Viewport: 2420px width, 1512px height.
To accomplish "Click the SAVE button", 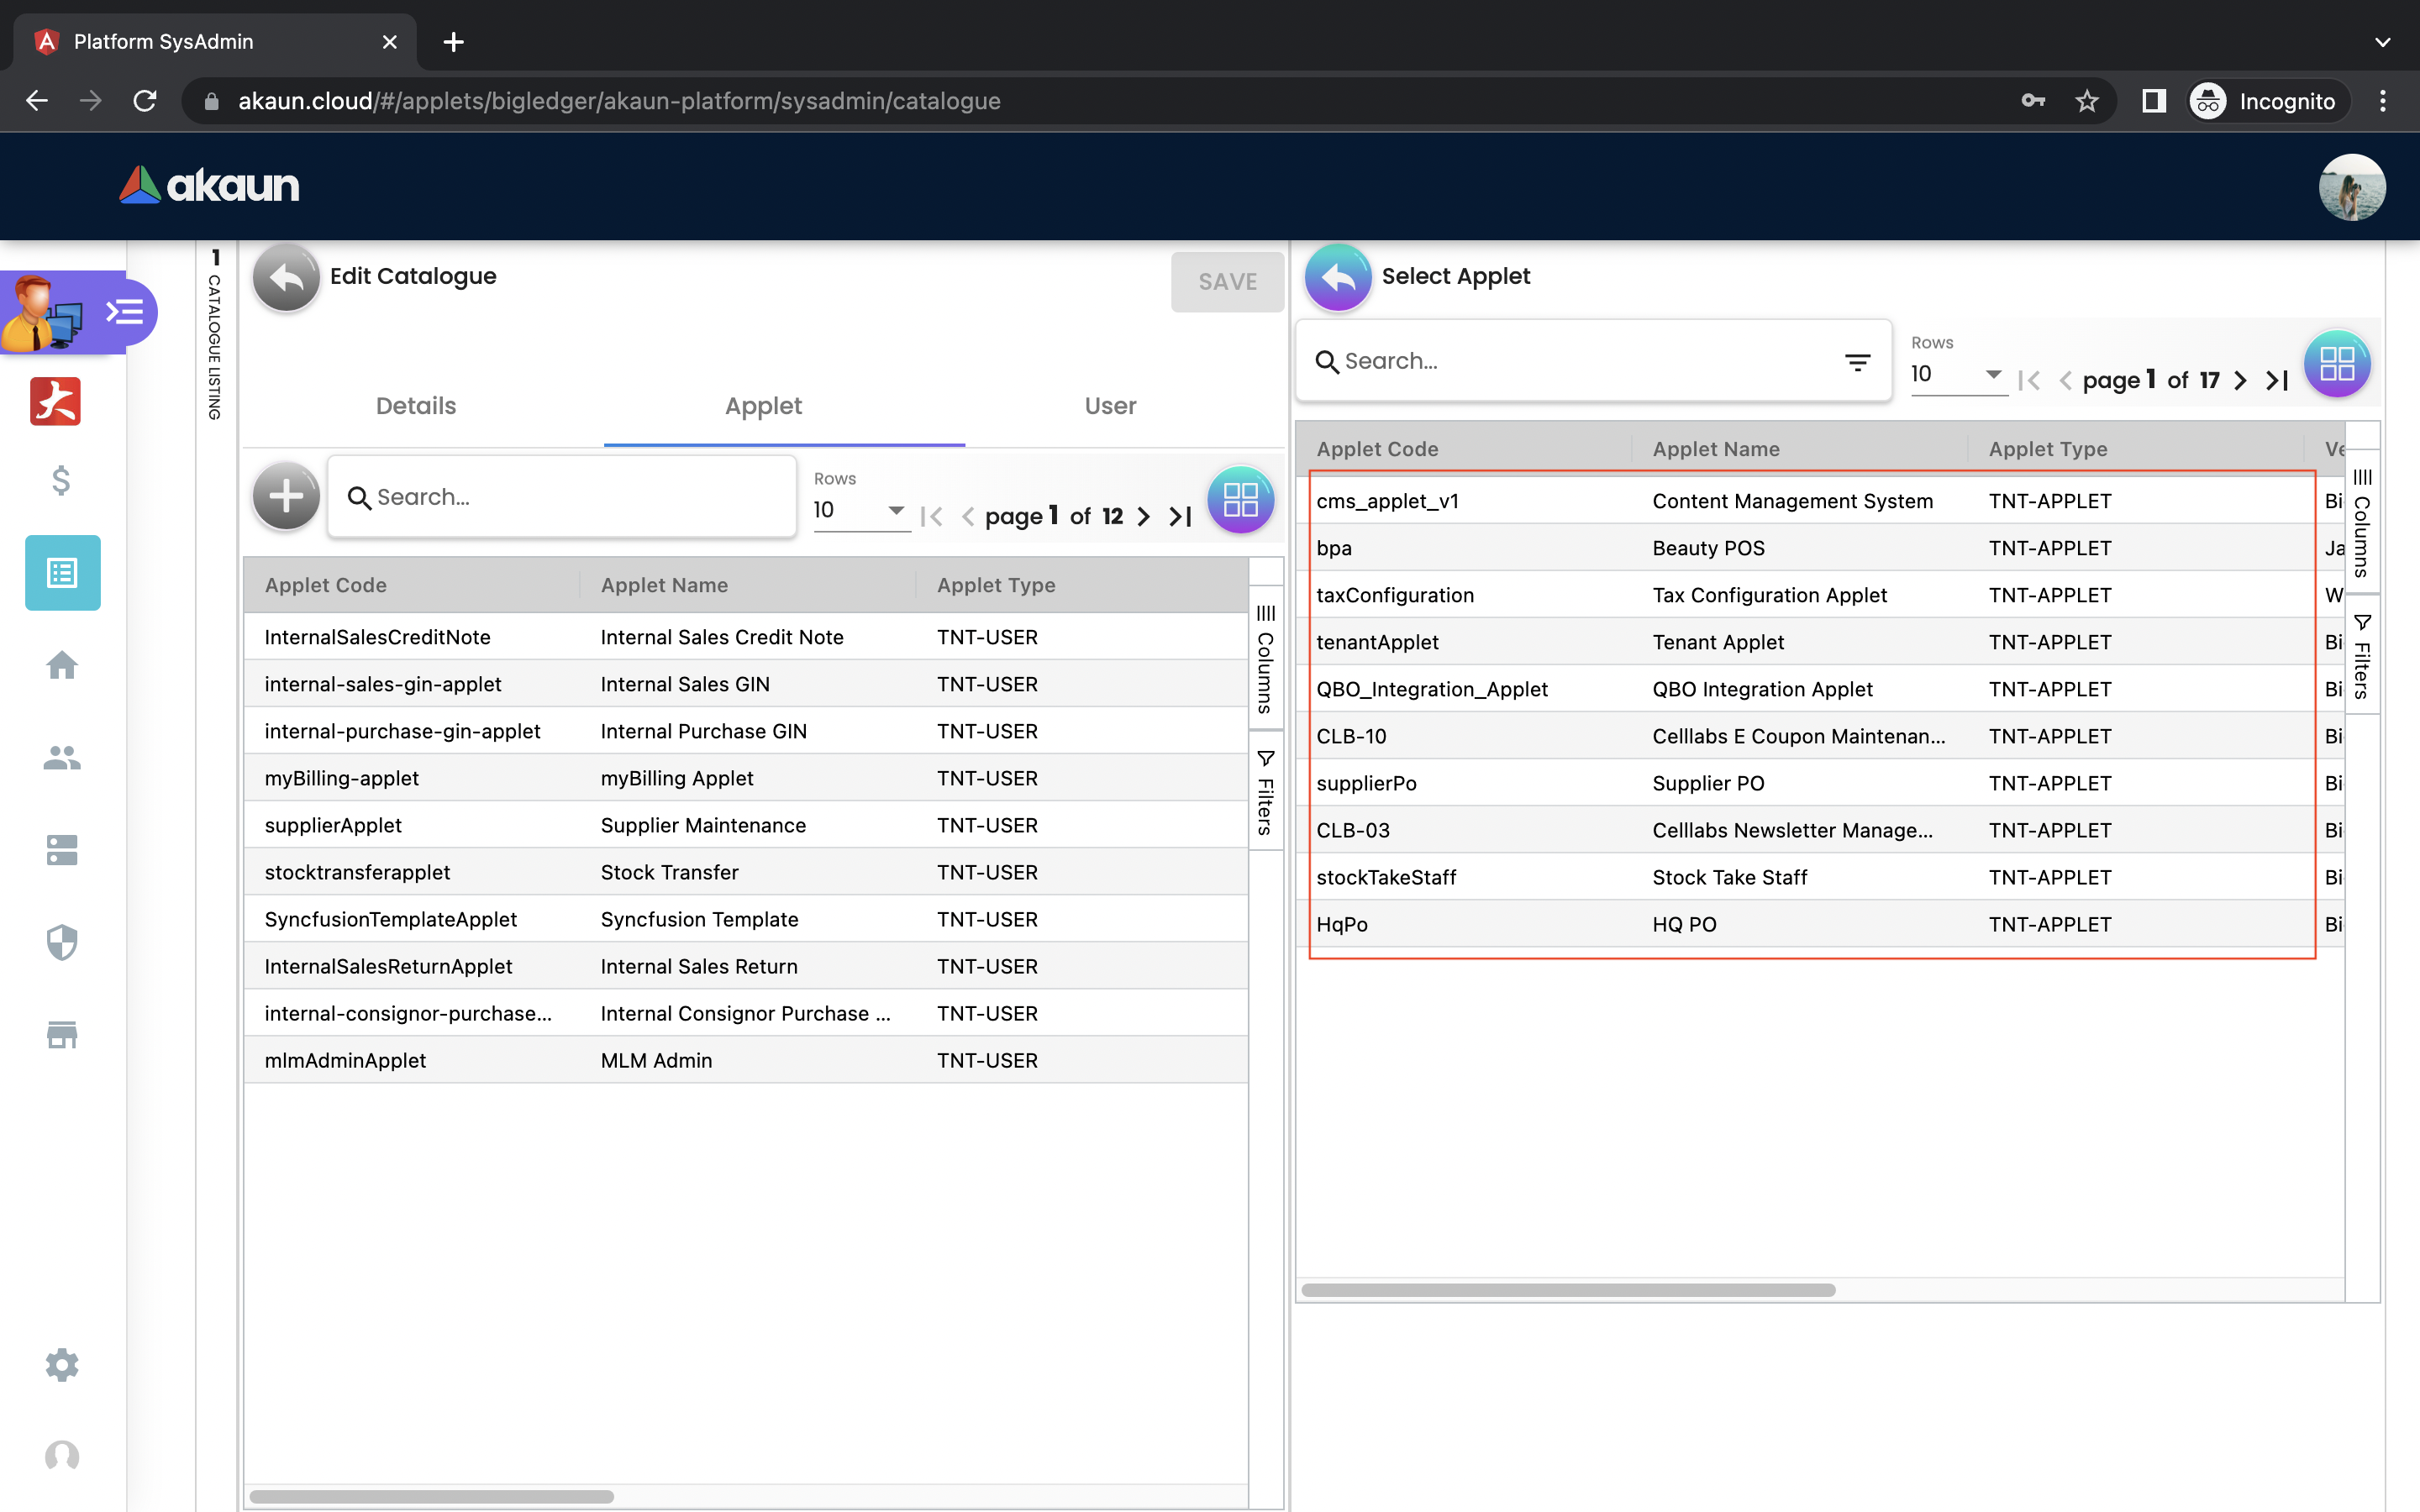I will pyautogui.click(x=1227, y=282).
